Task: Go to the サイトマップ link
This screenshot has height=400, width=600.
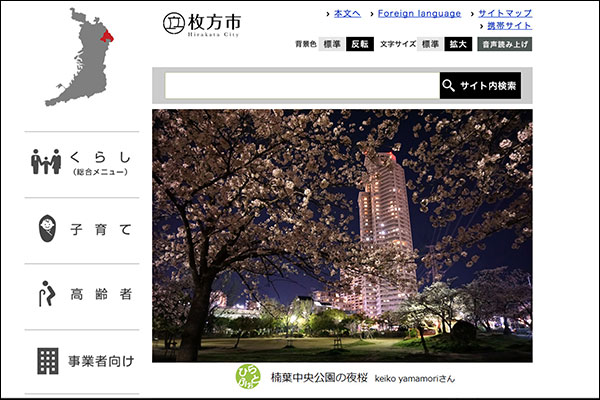Action: click(505, 14)
